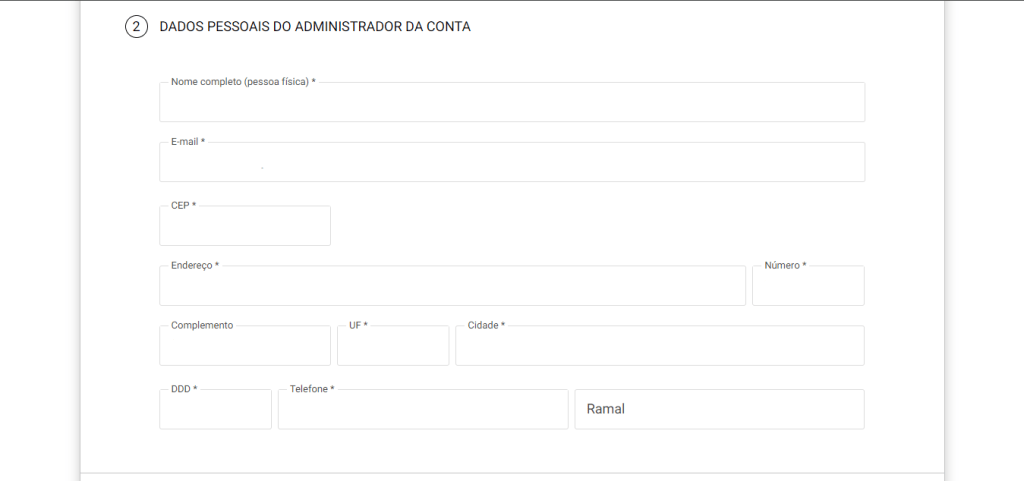Click the 'E-mail *' floating label
Viewport: 1024px width, 481px height.
click(x=188, y=142)
